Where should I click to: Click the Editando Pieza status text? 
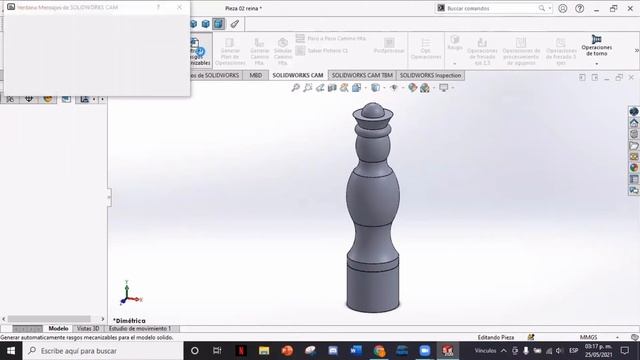[x=496, y=338]
